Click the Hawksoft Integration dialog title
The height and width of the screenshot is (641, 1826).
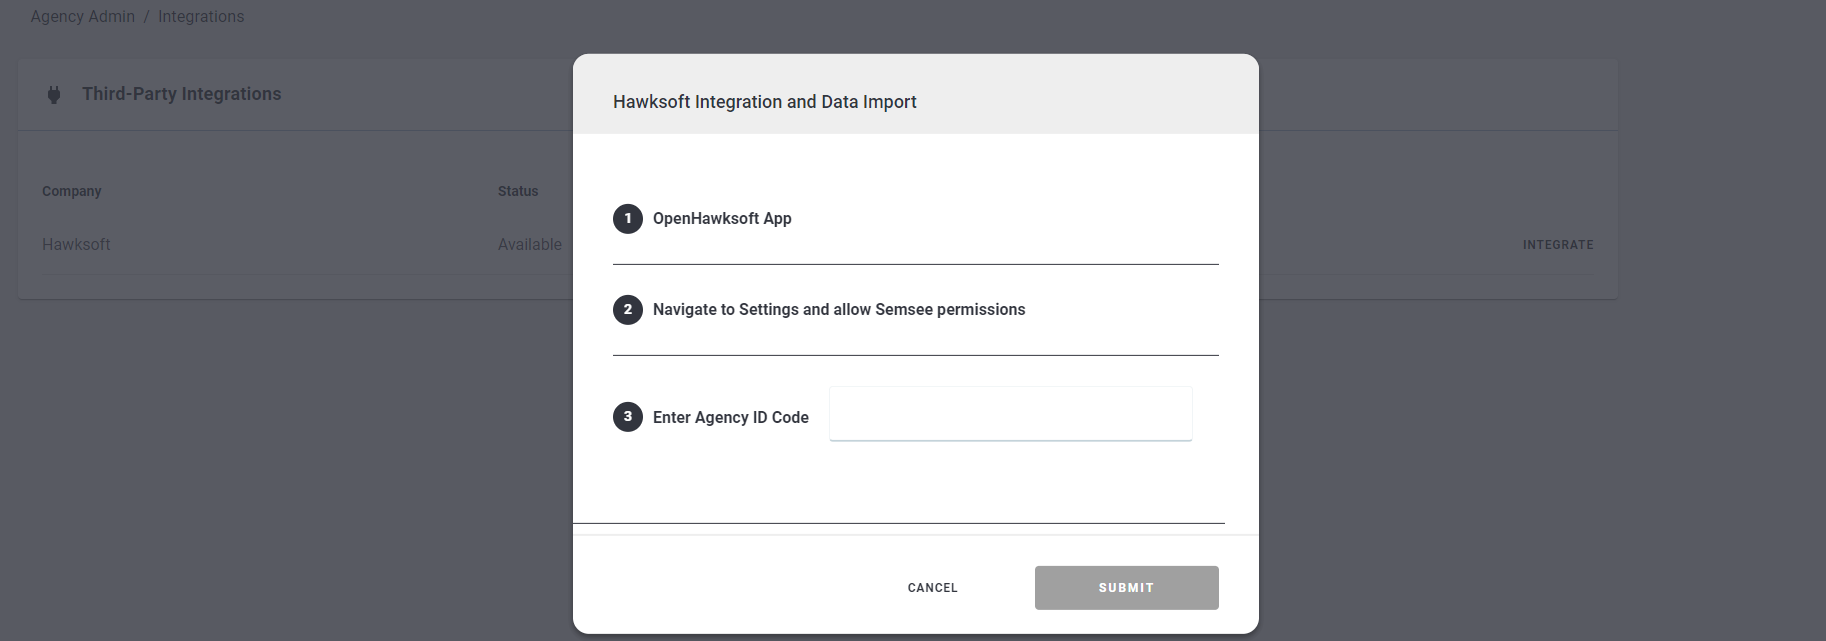764,101
